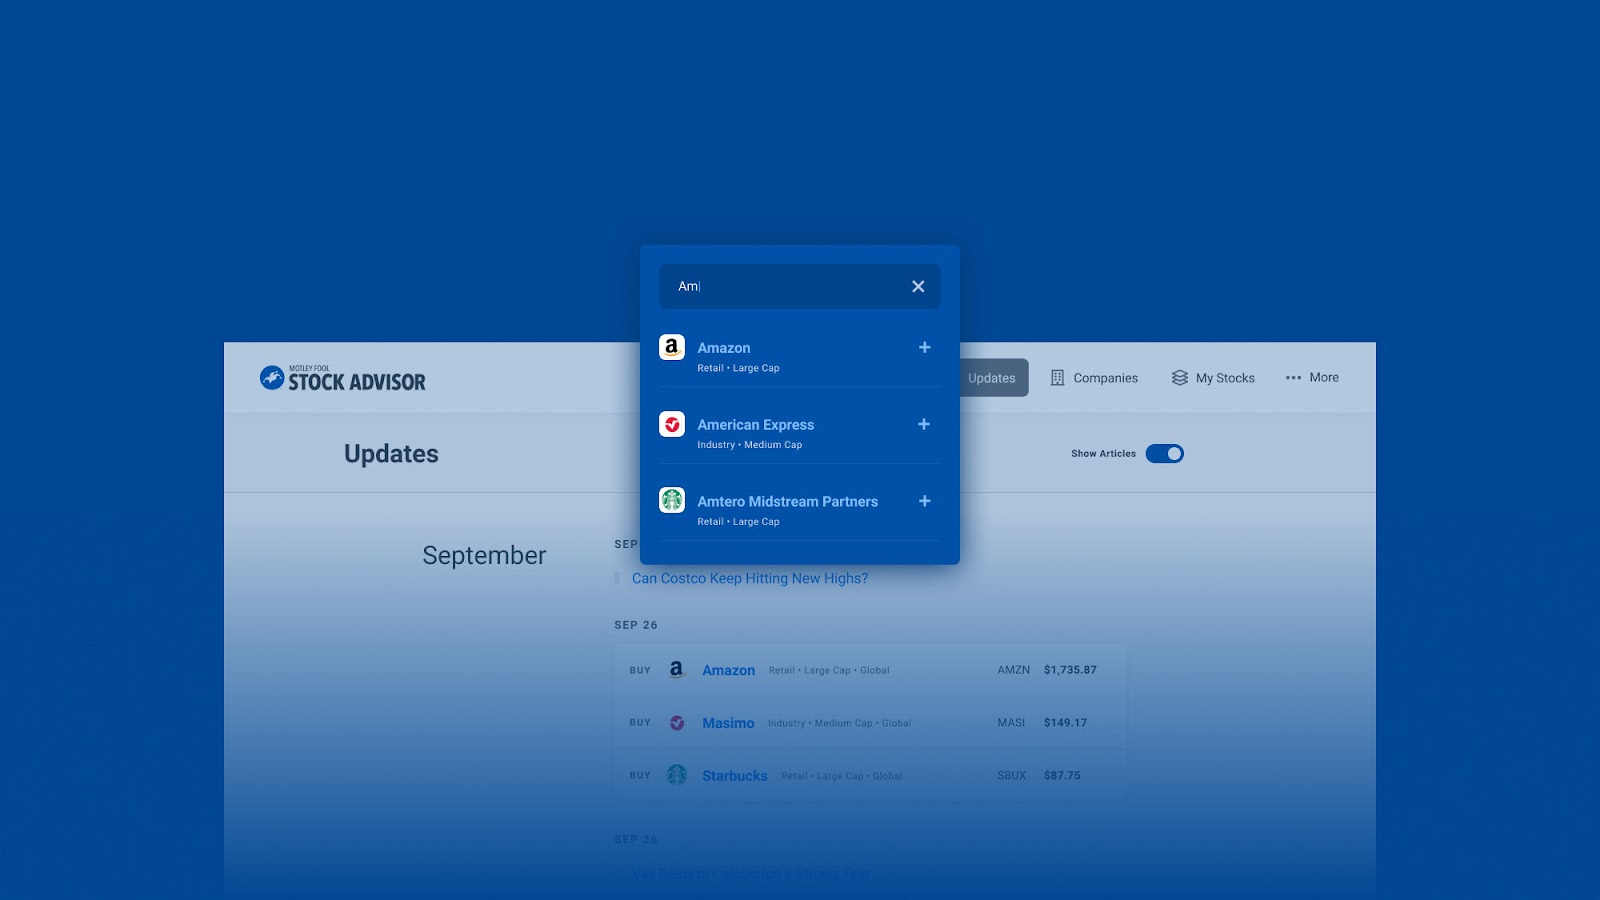Open the More menu
Image resolution: width=1600 pixels, height=900 pixels.
[x=1312, y=378]
